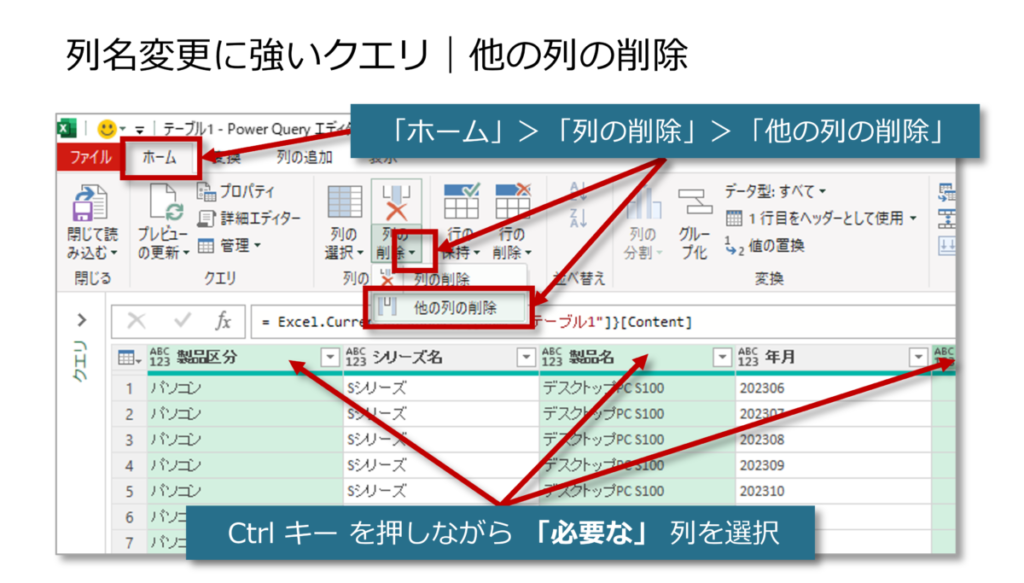The height and width of the screenshot is (583, 1024).
Task: Open the シリーズ名 column filter dropdown
Action: point(525,357)
